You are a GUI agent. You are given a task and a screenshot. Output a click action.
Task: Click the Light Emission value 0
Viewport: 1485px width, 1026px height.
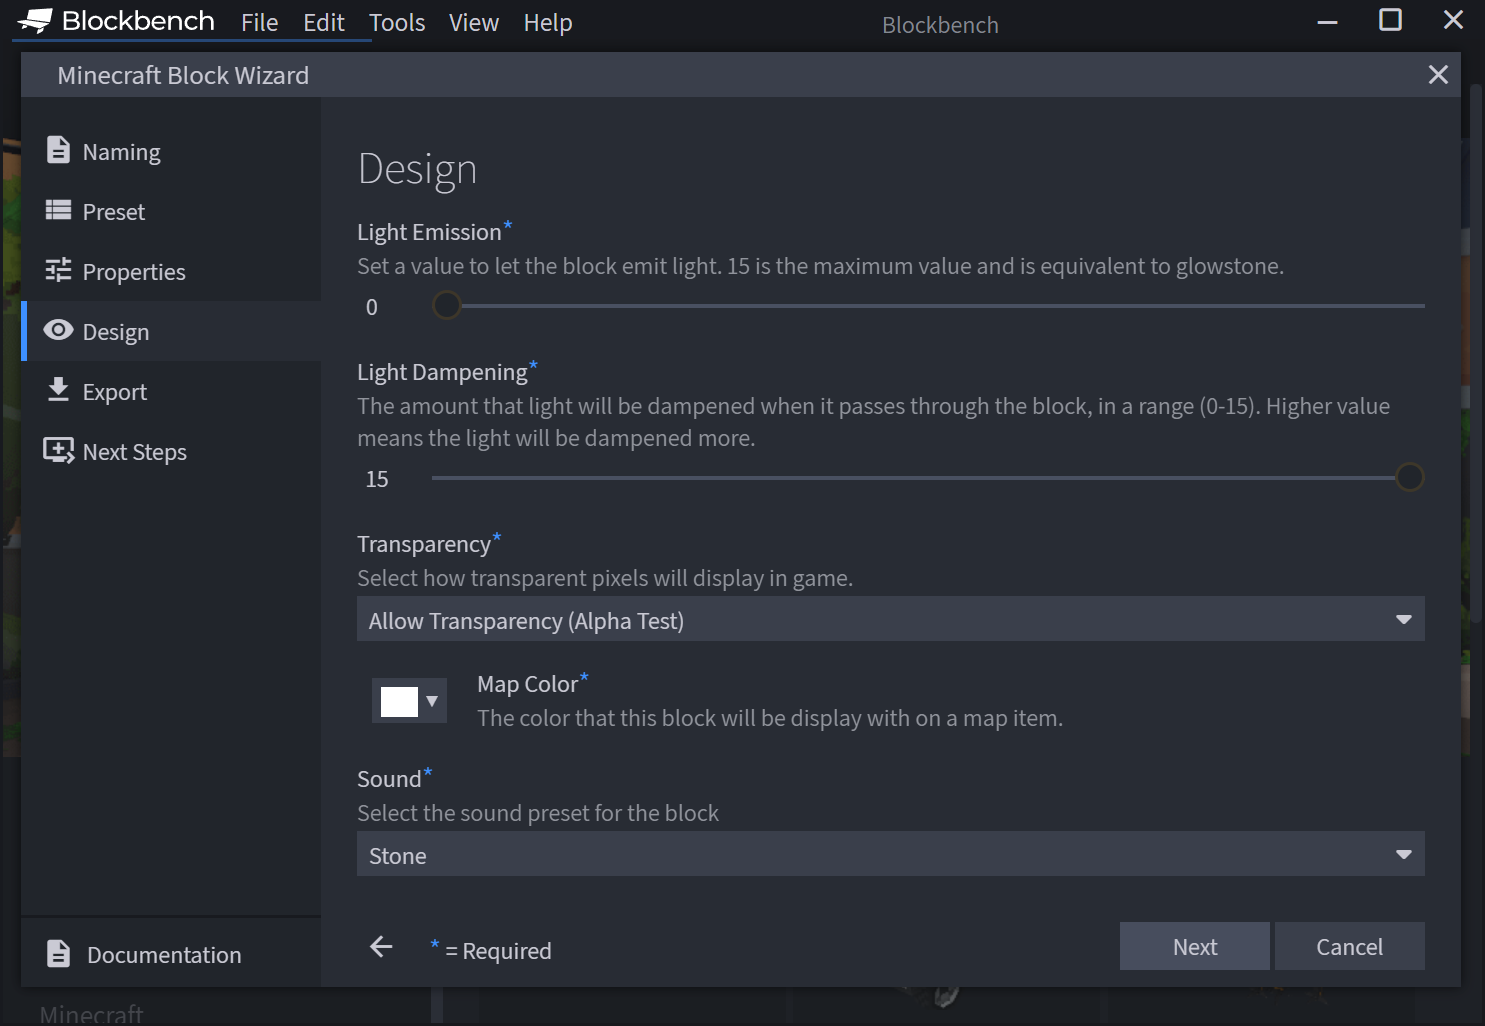pyautogui.click(x=372, y=307)
